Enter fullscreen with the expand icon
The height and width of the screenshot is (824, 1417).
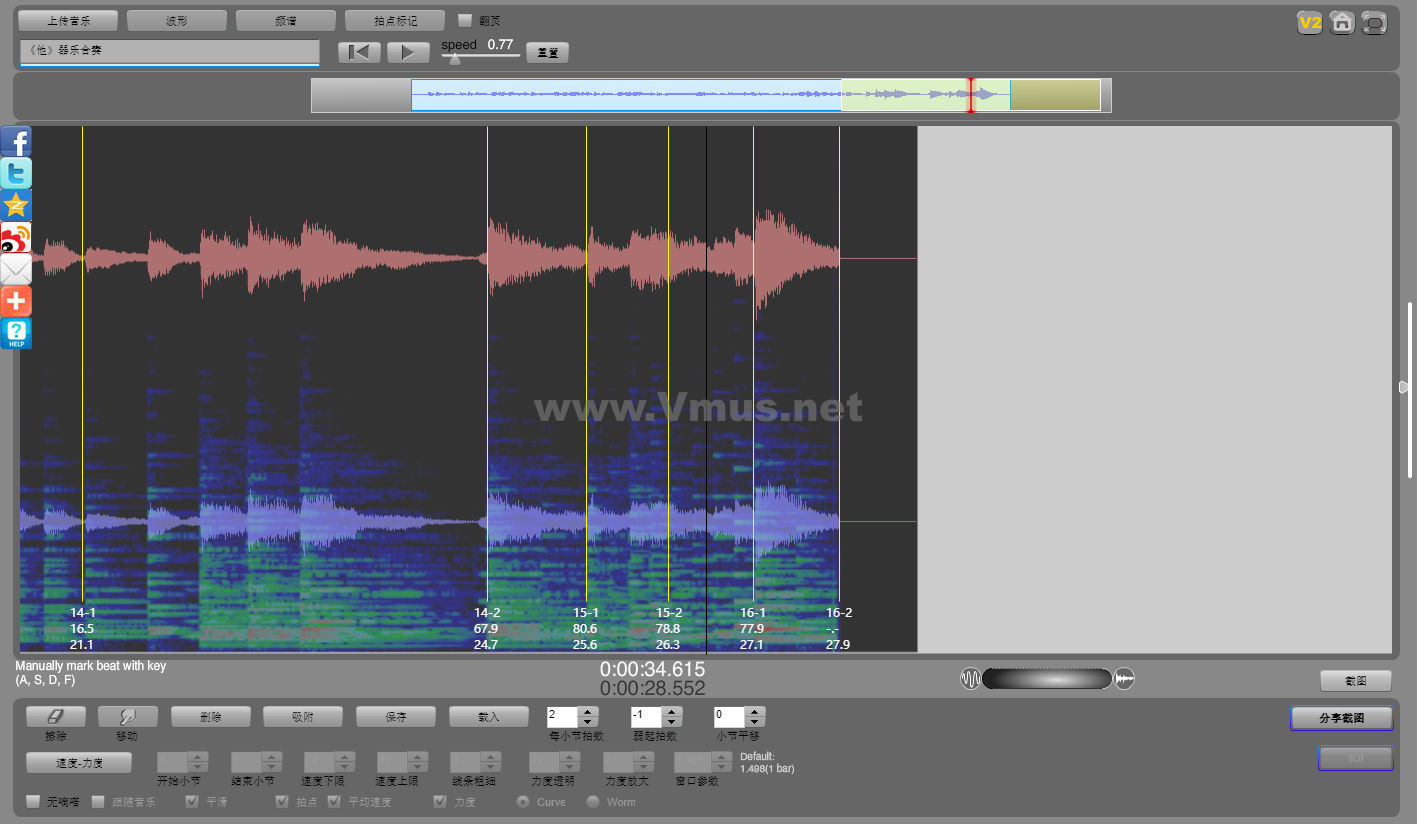(x=1375, y=23)
